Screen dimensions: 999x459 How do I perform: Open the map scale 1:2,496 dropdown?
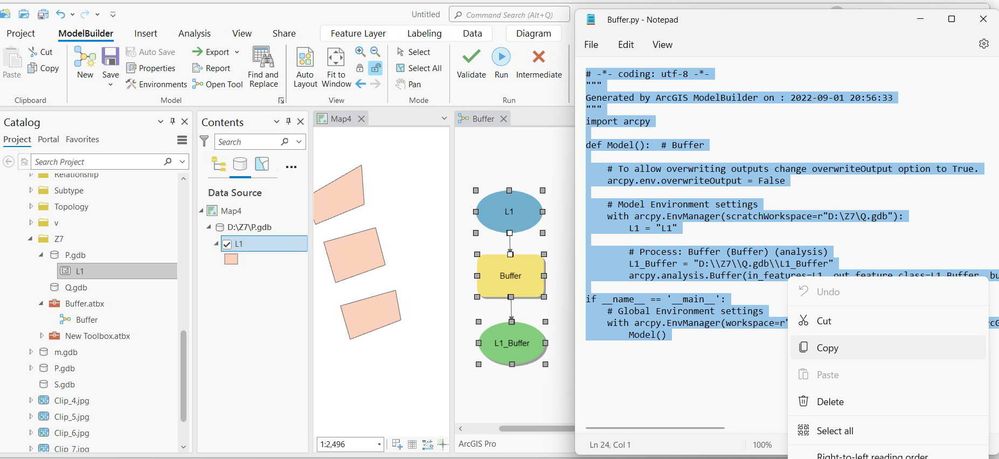pos(380,444)
